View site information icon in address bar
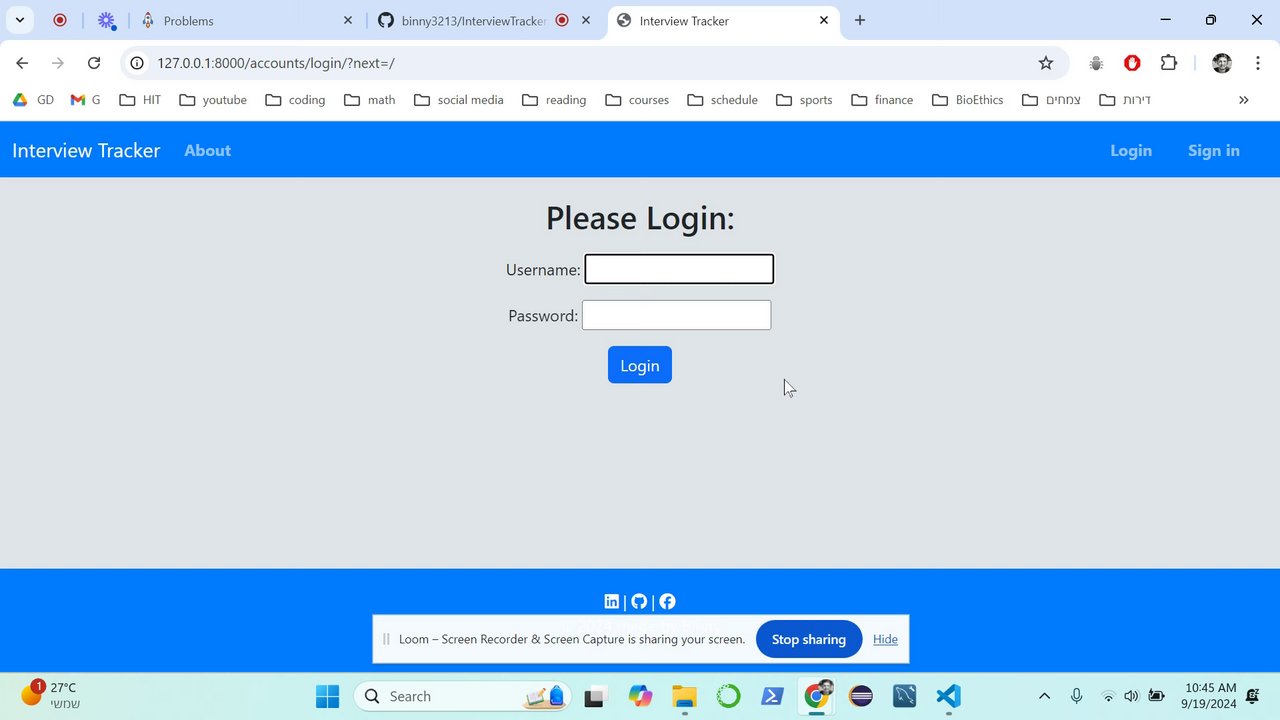The width and height of the screenshot is (1280, 720). 138,63
